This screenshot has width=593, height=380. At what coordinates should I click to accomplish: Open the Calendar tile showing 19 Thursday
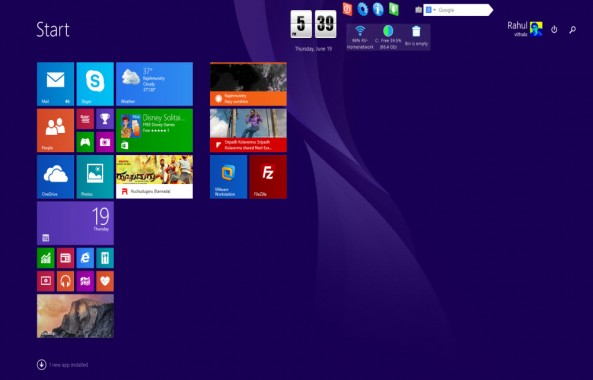point(75,223)
